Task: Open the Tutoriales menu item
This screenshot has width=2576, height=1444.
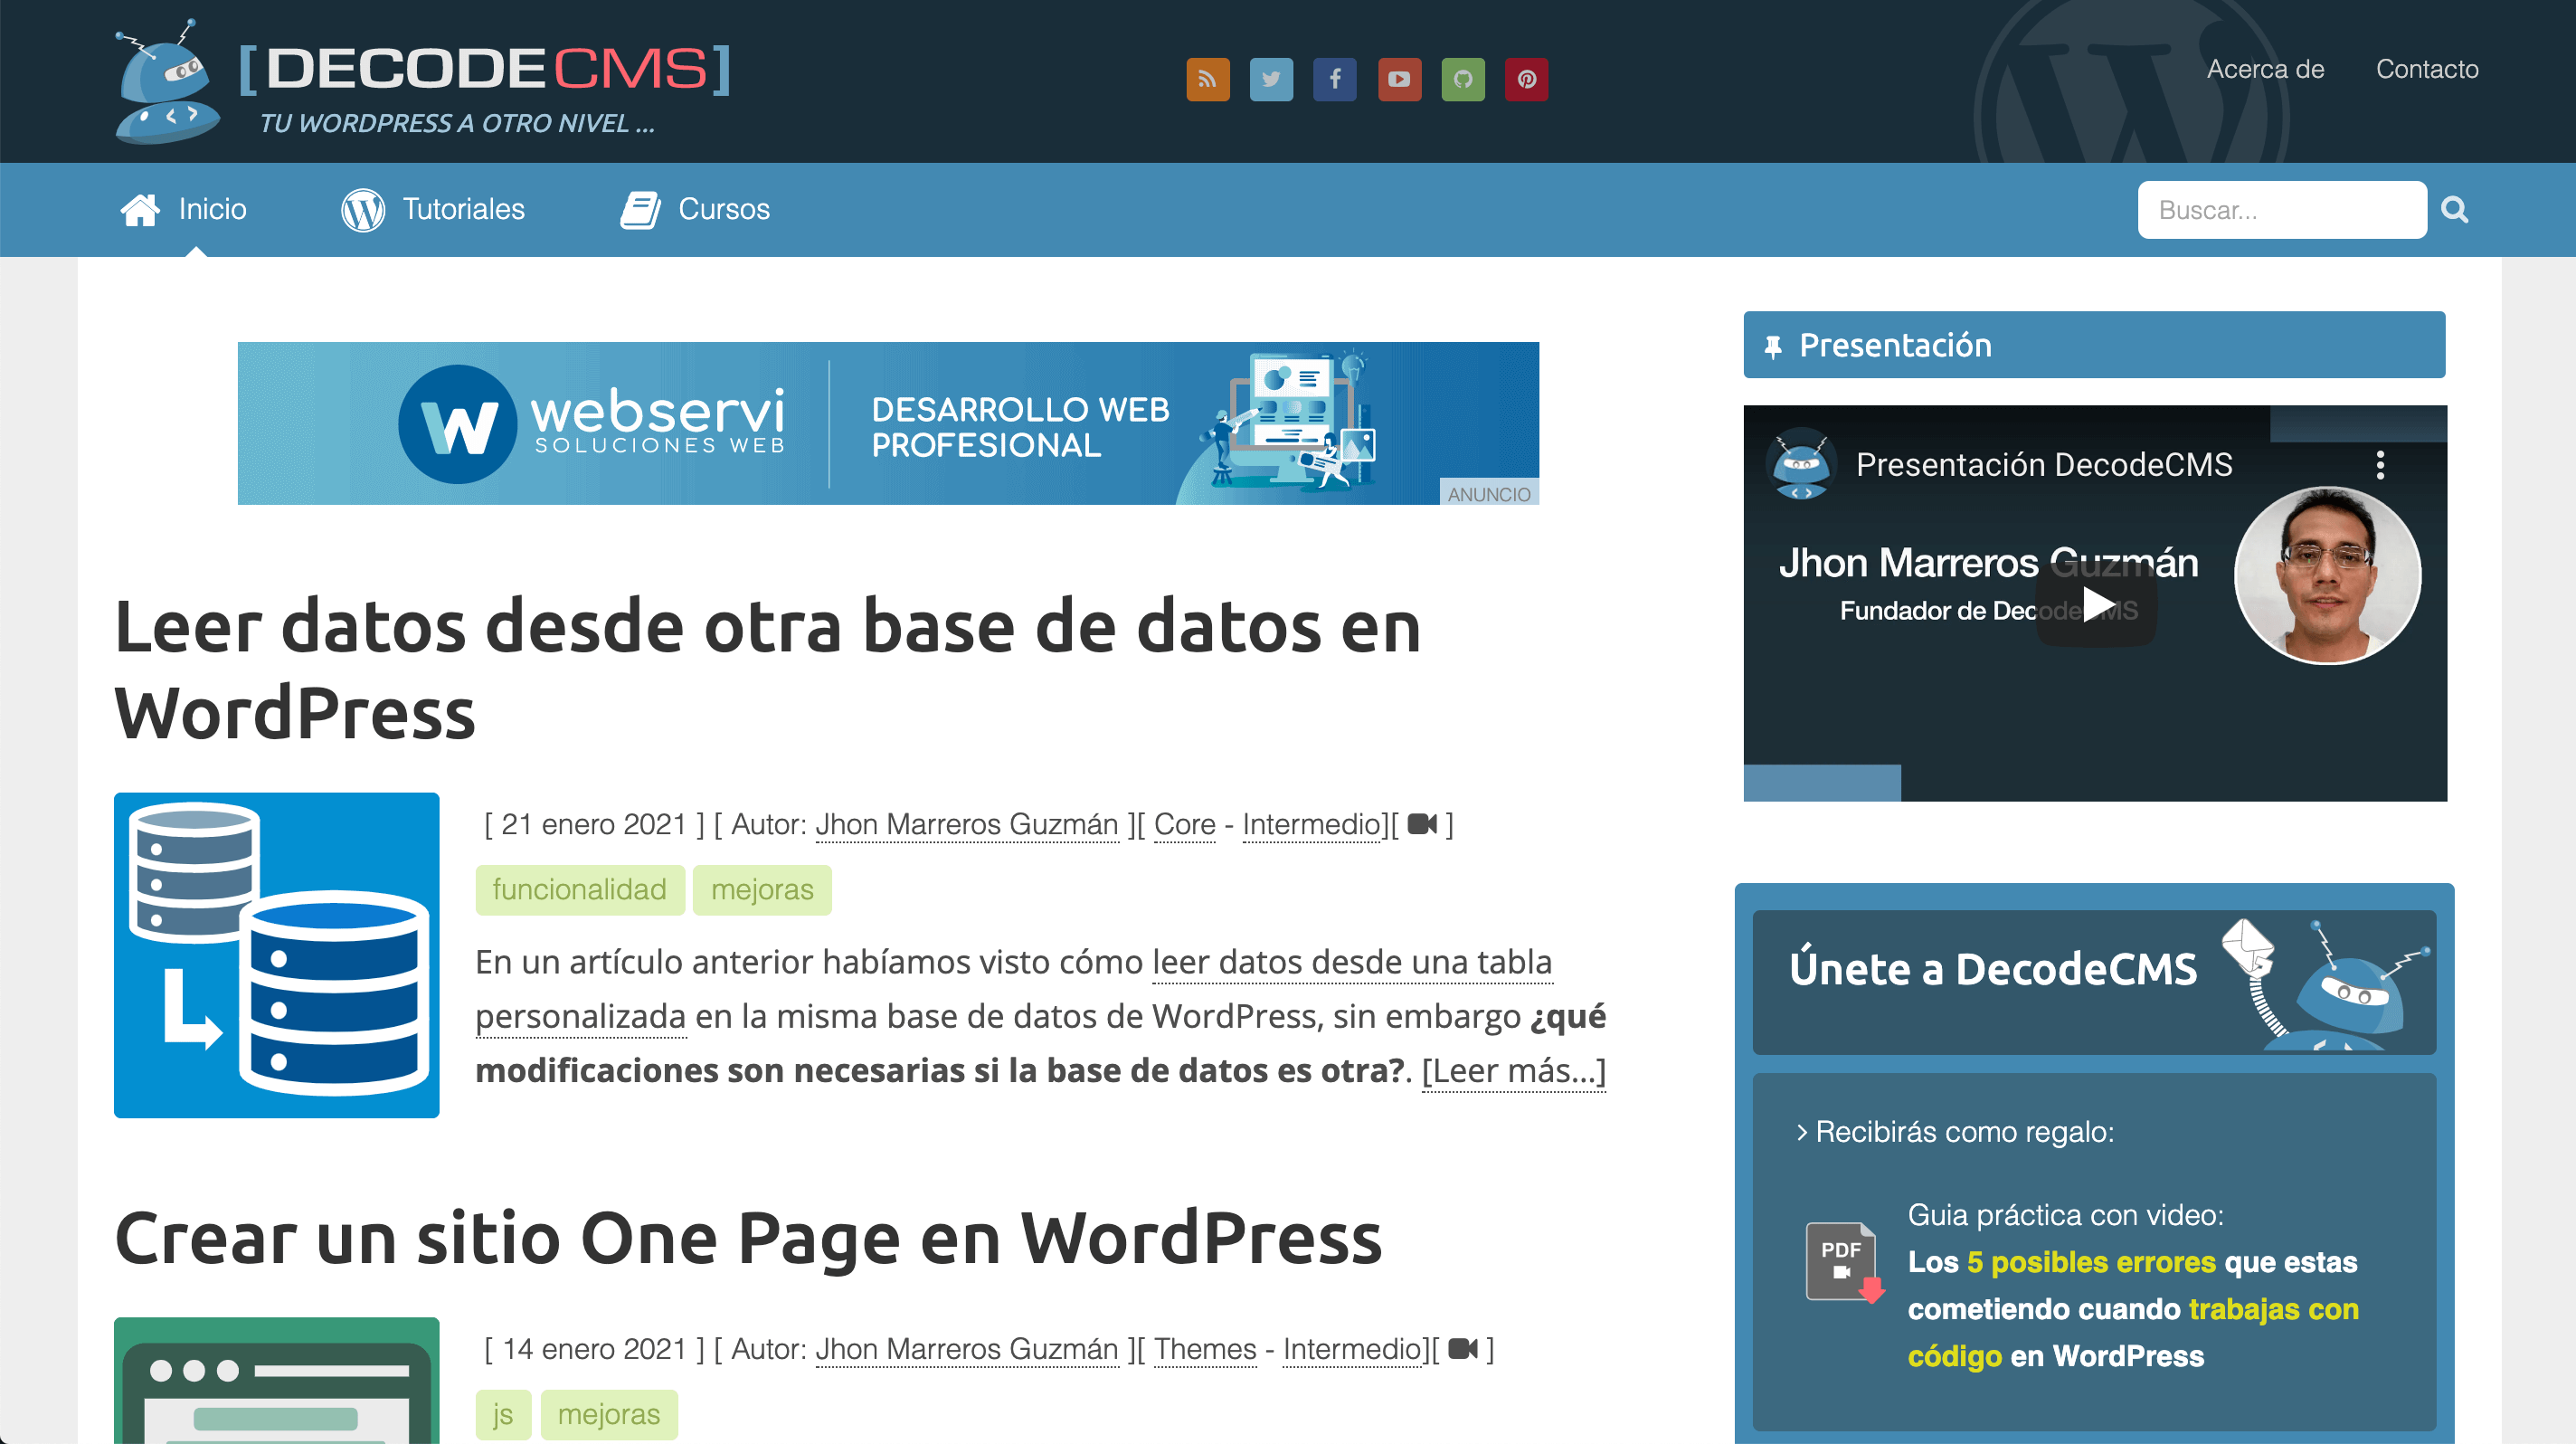Action: pyautogui.click(x=433, y=209)
